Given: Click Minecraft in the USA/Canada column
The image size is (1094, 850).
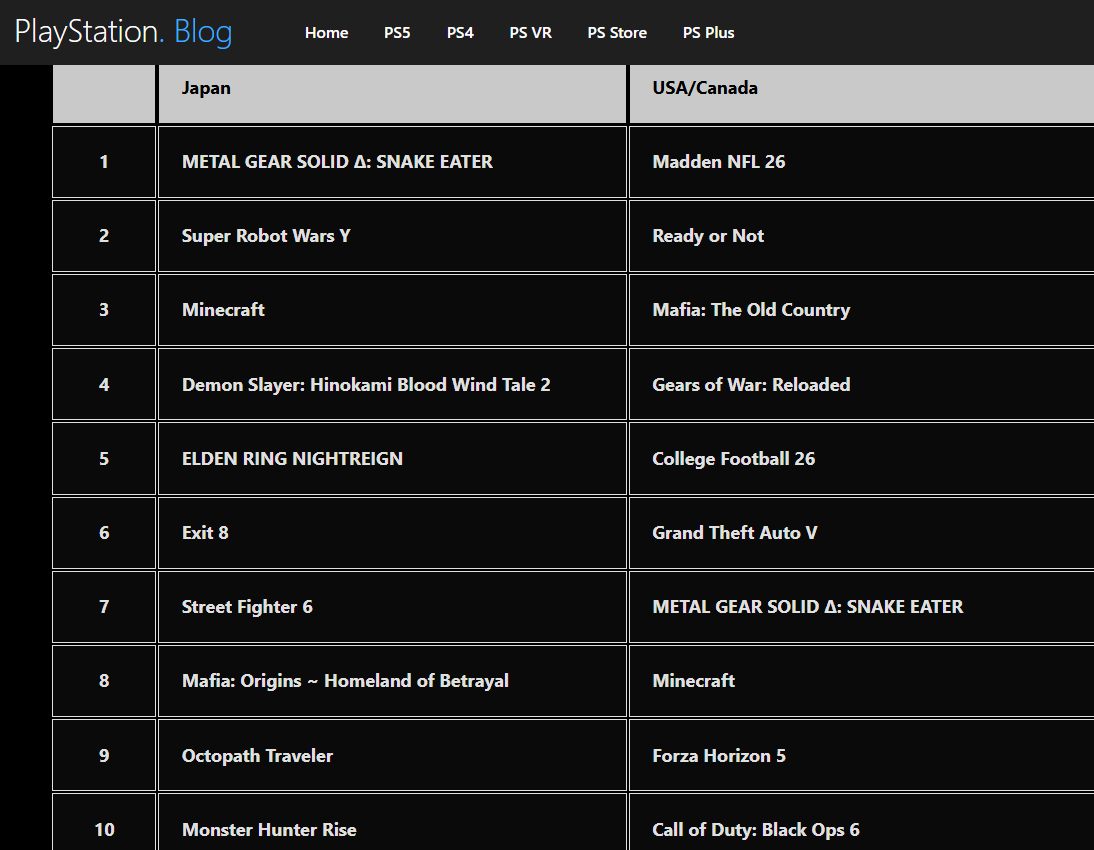Looking at the screenshot, I should pos(862,681).
